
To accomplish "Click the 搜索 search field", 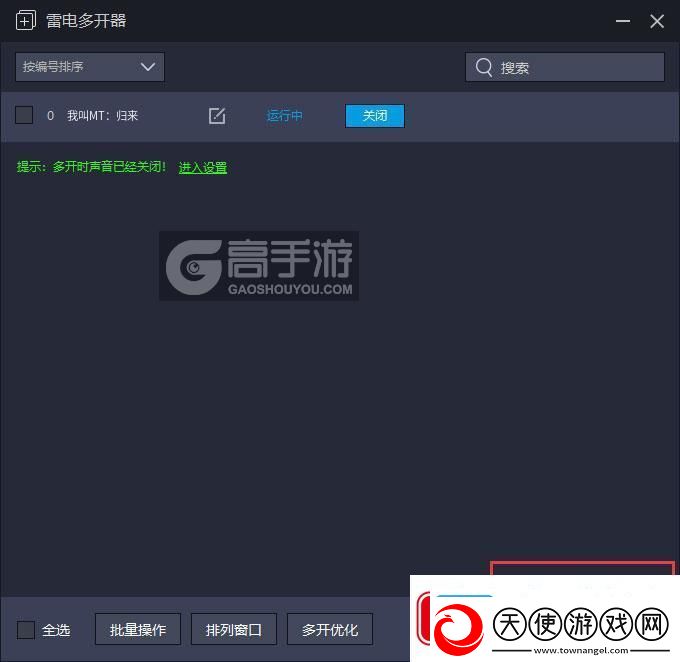I will pyautogui.click(x=565, y=67).
